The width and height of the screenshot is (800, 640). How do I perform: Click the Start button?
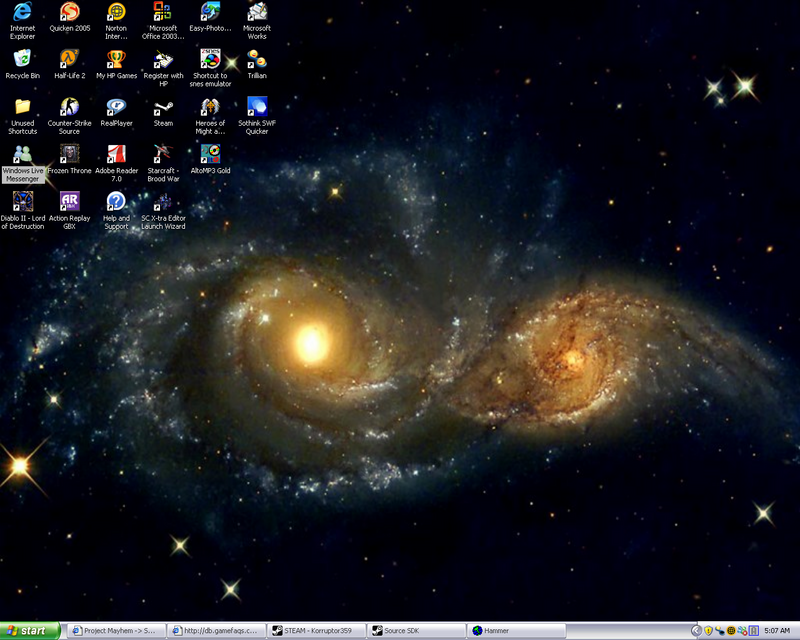(27, 629)
